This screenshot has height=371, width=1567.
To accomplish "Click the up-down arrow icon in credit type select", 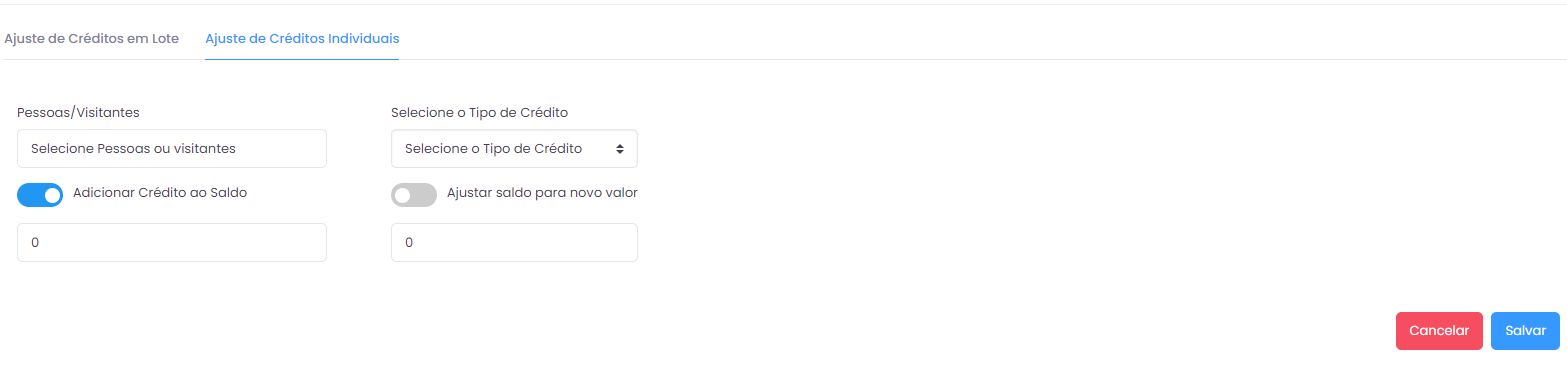I will 620,148.
